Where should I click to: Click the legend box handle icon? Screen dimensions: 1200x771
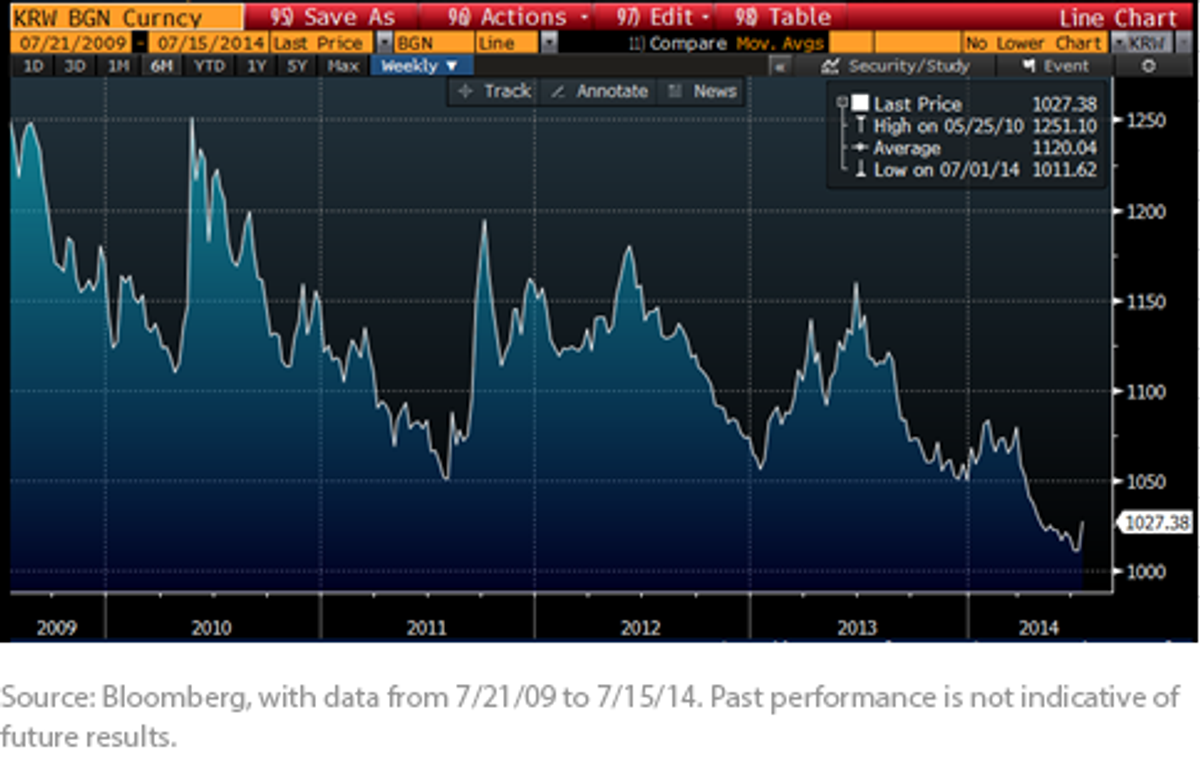coord(842,102)
